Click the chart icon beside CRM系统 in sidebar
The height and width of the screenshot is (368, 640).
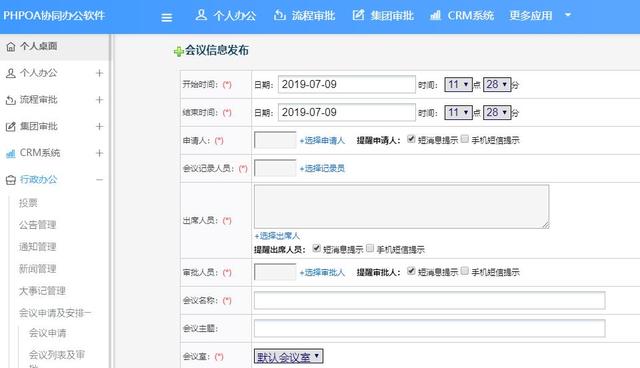click(x=11, y=153)
